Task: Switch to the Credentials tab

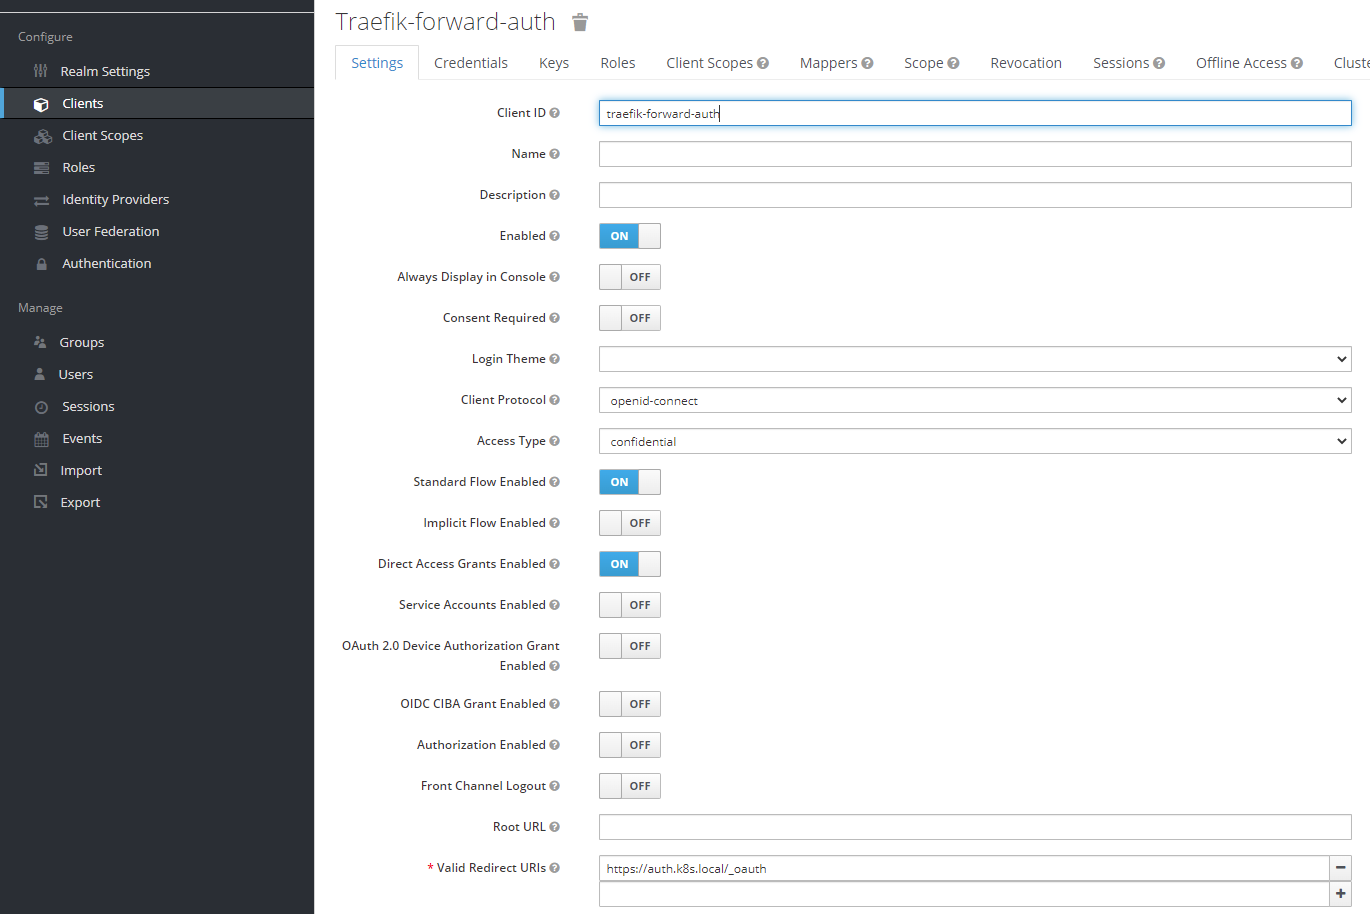Action: coord(471,63)
